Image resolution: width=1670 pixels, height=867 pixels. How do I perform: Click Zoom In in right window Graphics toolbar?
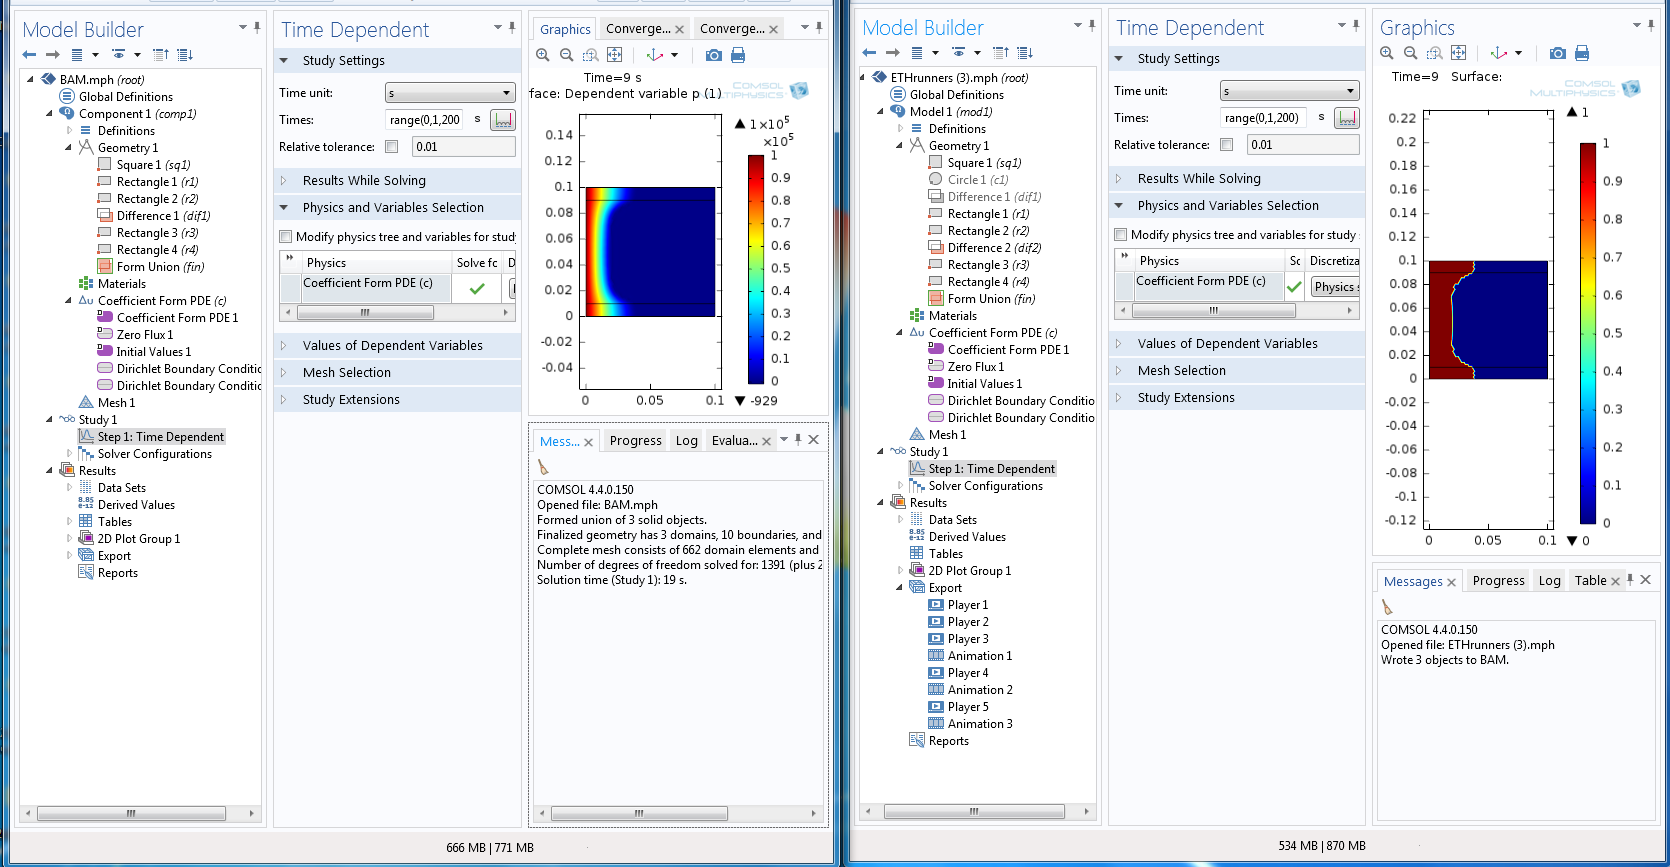1386,53
